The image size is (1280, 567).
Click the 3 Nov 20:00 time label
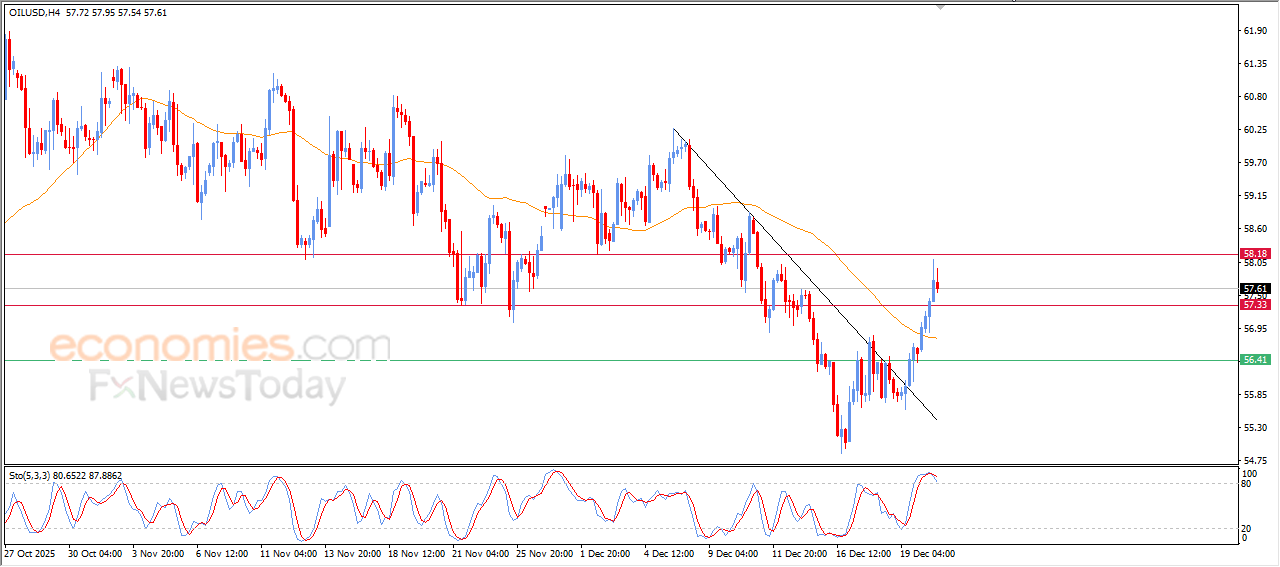coord(159,552)
